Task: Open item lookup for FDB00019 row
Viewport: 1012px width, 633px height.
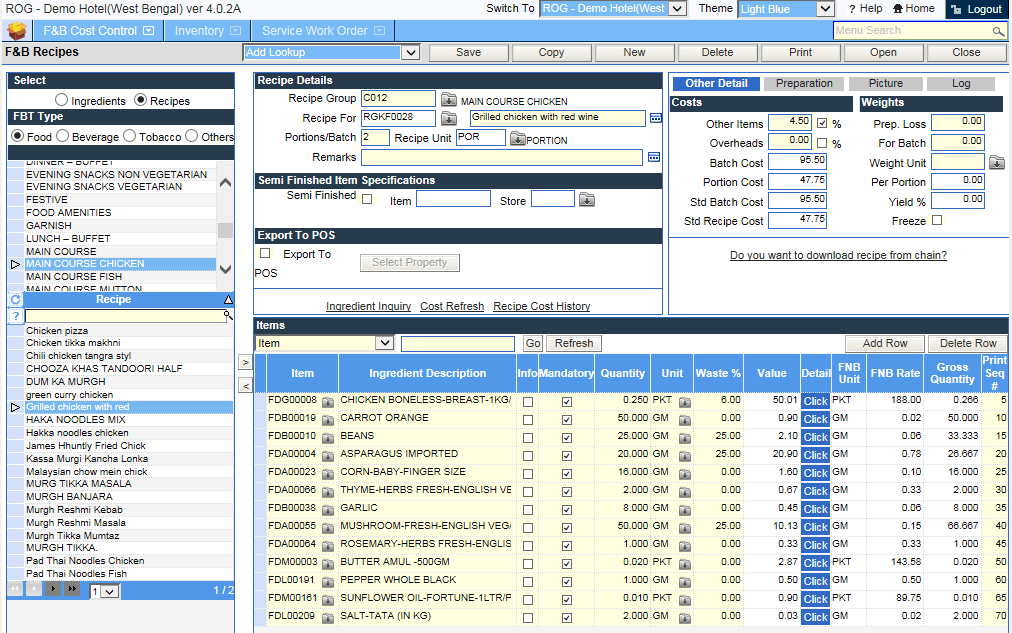Action: (328, 419)
